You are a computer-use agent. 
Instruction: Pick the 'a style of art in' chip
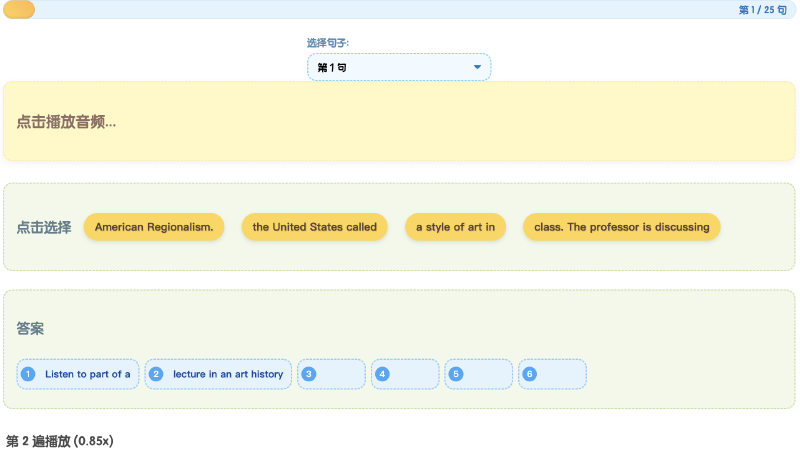tap(455, 227)
